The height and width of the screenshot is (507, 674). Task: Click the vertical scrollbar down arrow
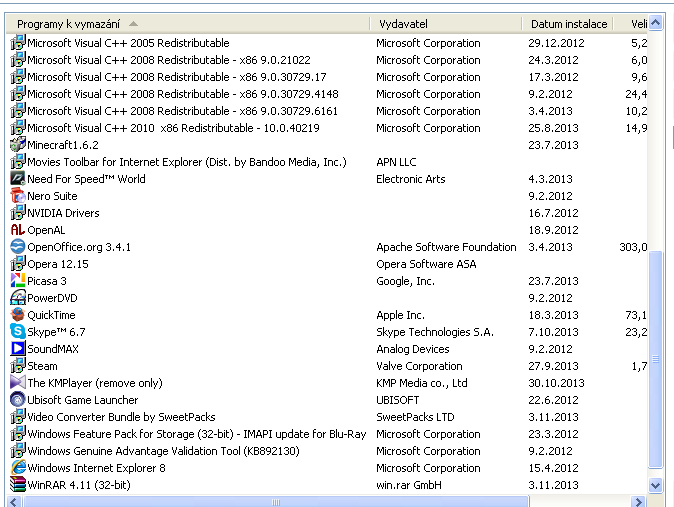[656, 485]
